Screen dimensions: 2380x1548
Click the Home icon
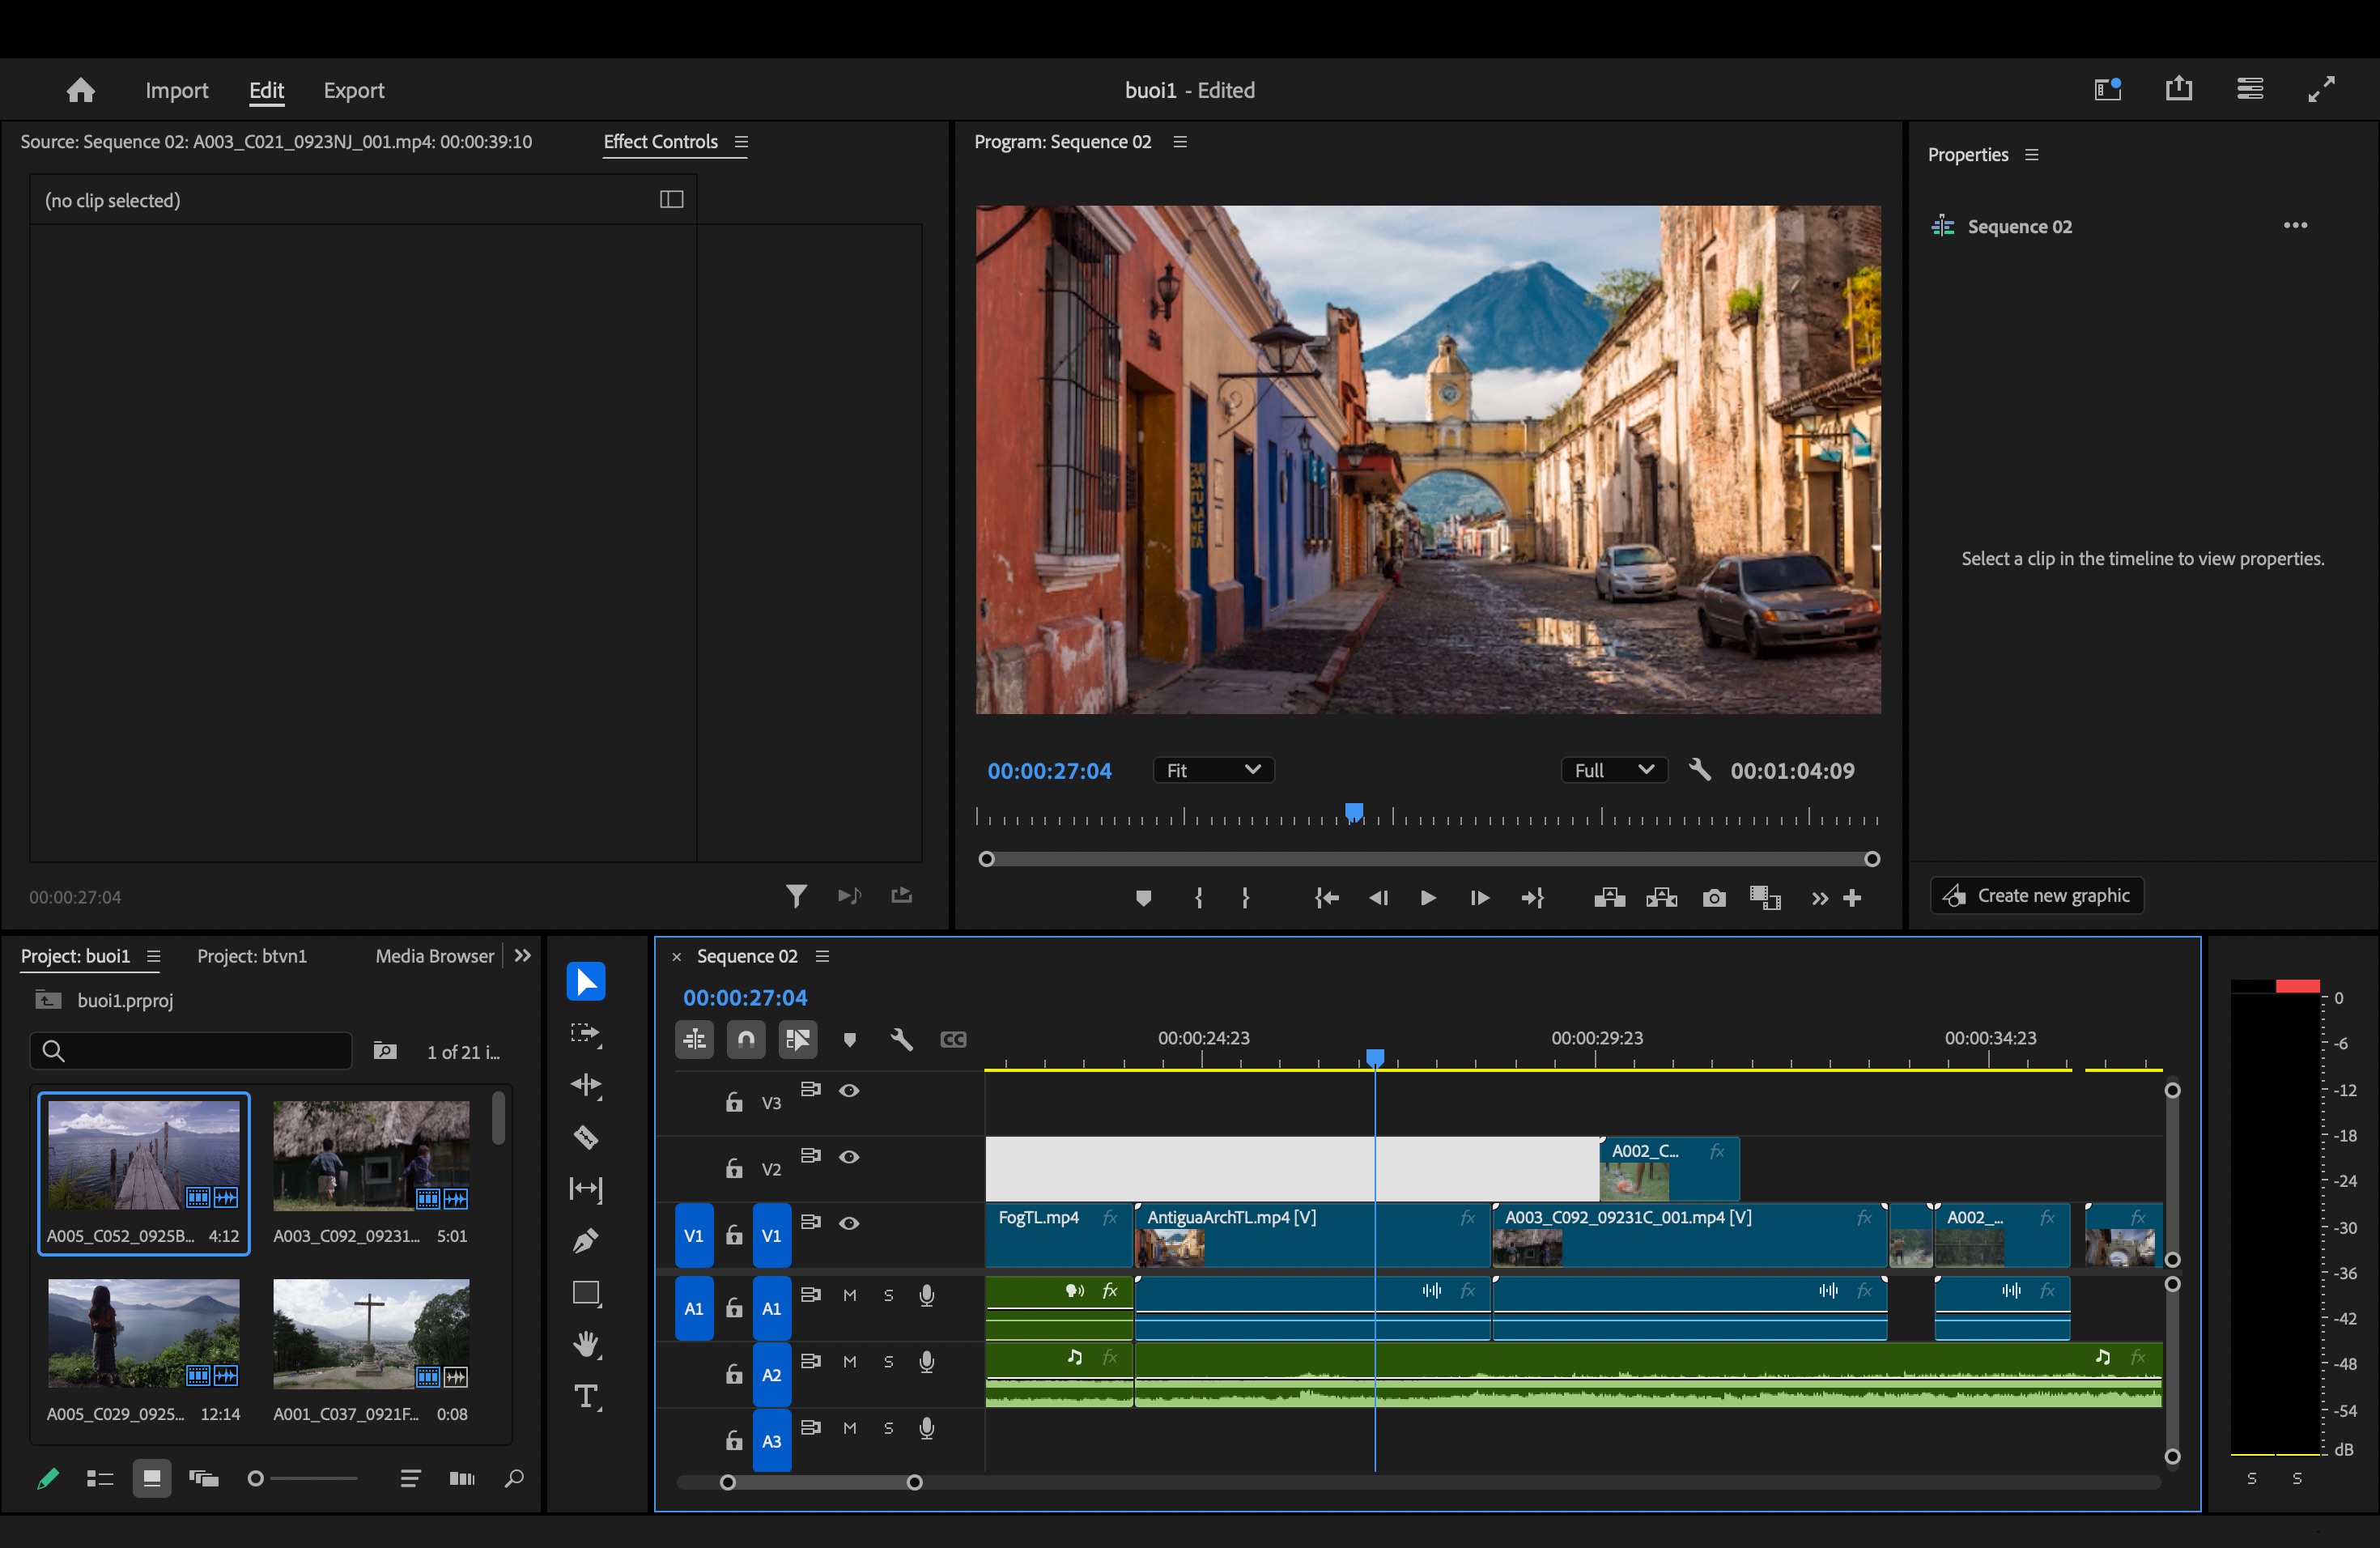[x=80, y=90]
